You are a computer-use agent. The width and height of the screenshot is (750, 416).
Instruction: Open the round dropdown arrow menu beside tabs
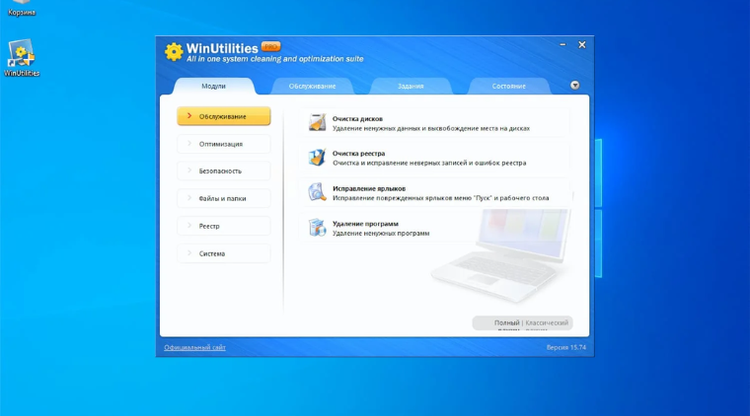[x=575, y=85]
